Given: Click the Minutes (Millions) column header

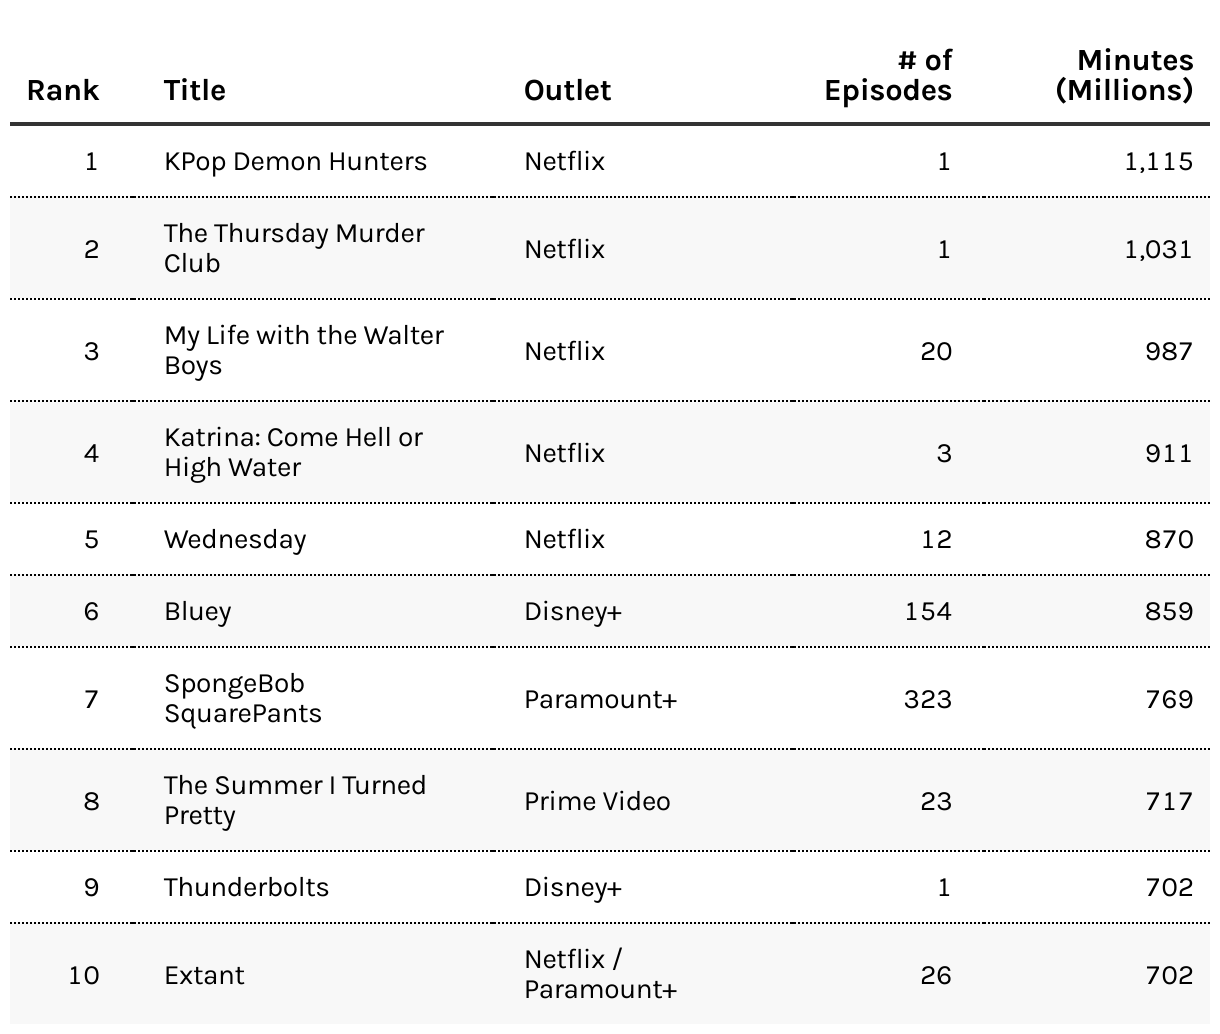Looking at the screenshot, I should [x=1124, y=76].
